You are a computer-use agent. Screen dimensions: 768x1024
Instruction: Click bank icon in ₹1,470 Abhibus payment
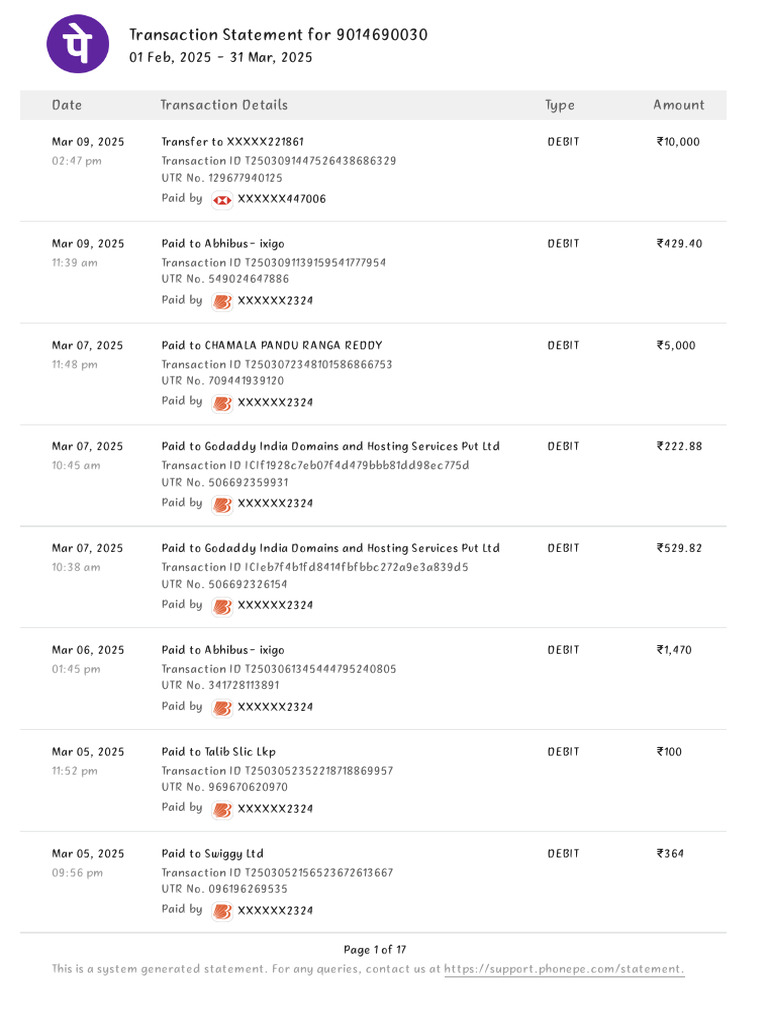(222, 708)
